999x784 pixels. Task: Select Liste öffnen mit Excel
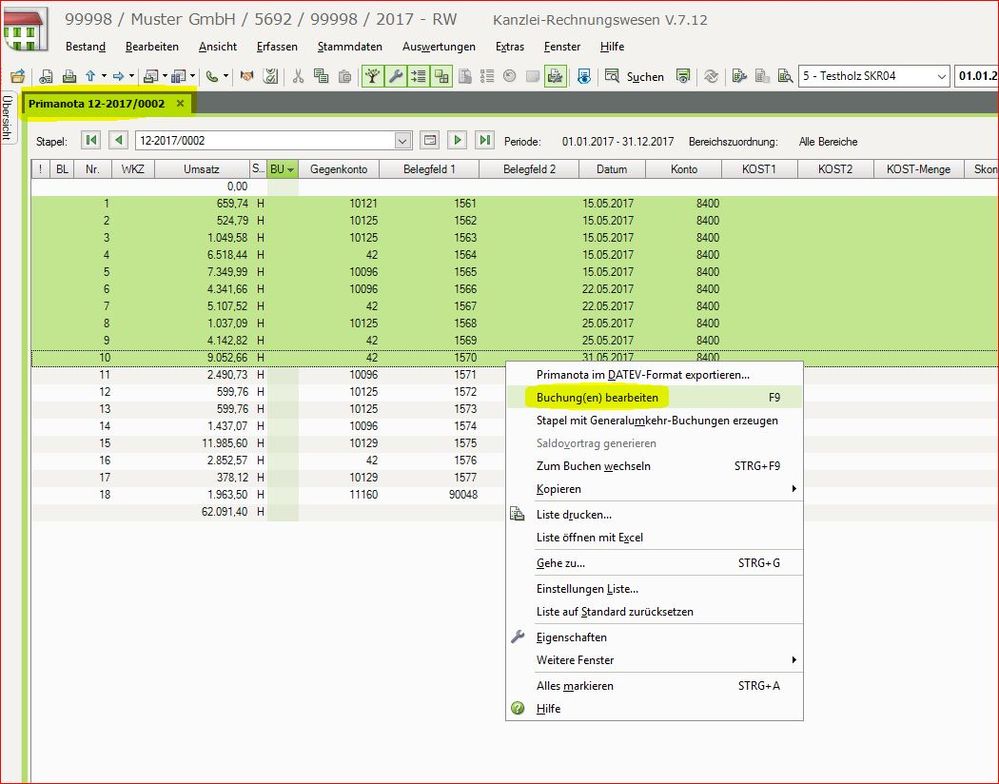(x=589, y=537)
